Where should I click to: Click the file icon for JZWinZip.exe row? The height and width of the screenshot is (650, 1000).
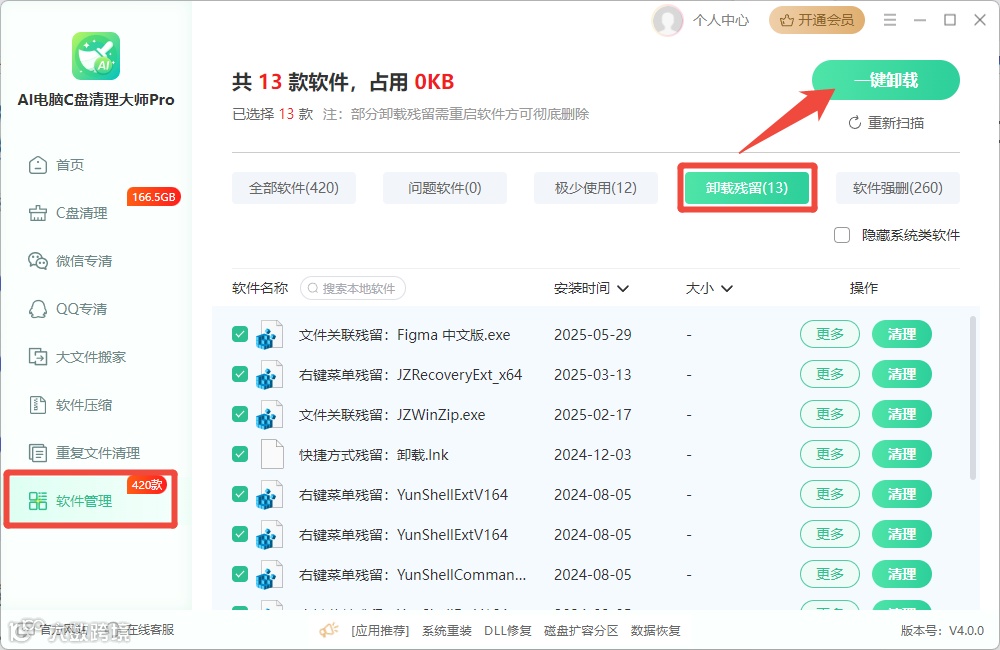click(270, 415)
